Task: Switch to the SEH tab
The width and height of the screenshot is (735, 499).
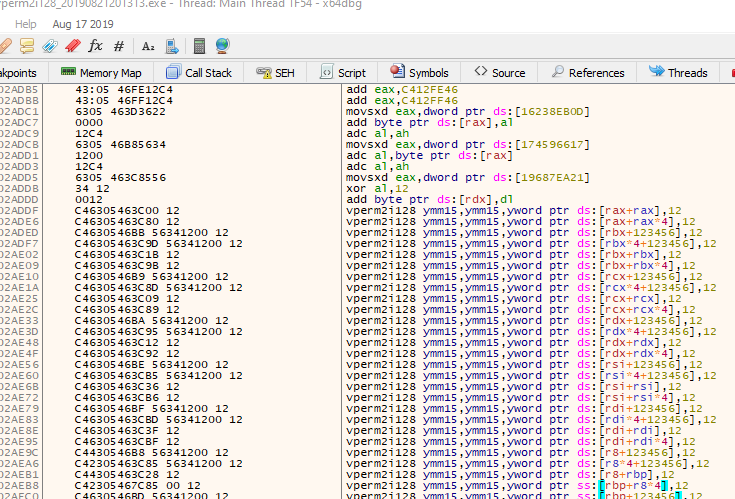Action: click(275, 73)
